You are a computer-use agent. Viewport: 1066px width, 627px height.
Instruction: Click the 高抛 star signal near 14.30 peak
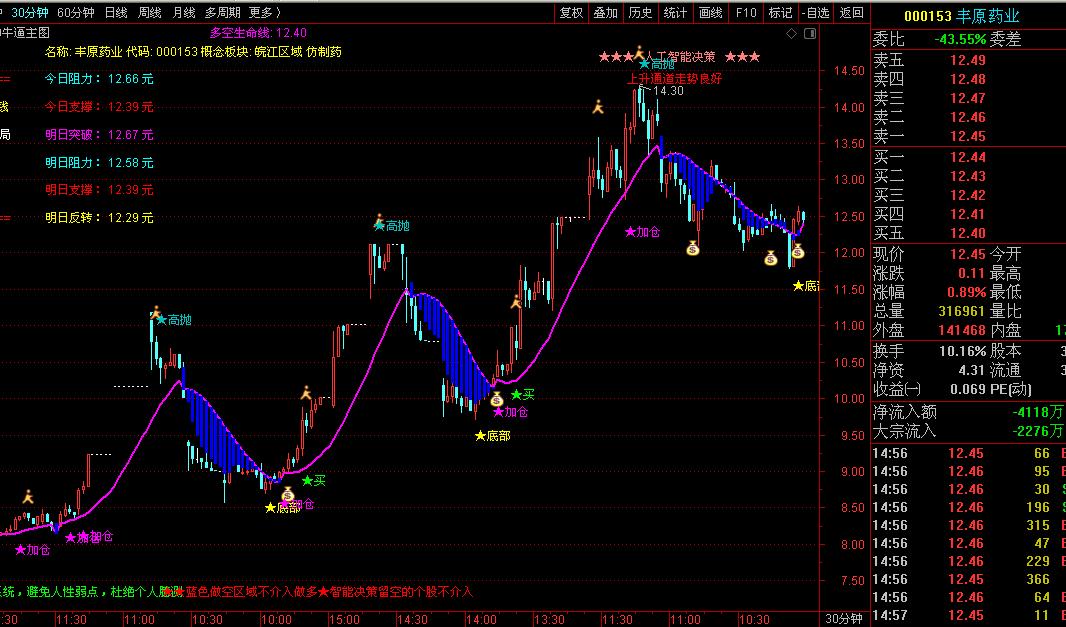point(657,65)
